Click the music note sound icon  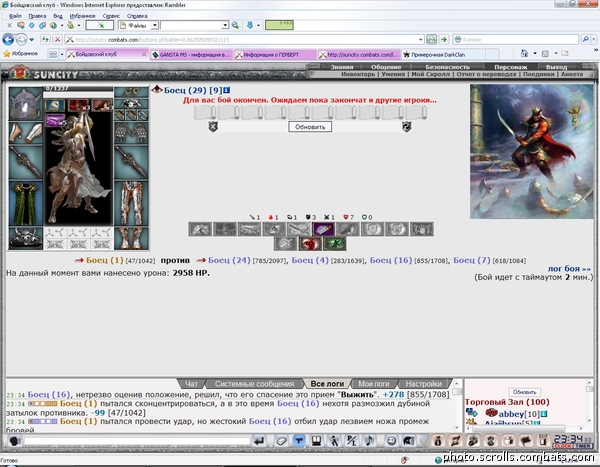[x=369, y=441]
